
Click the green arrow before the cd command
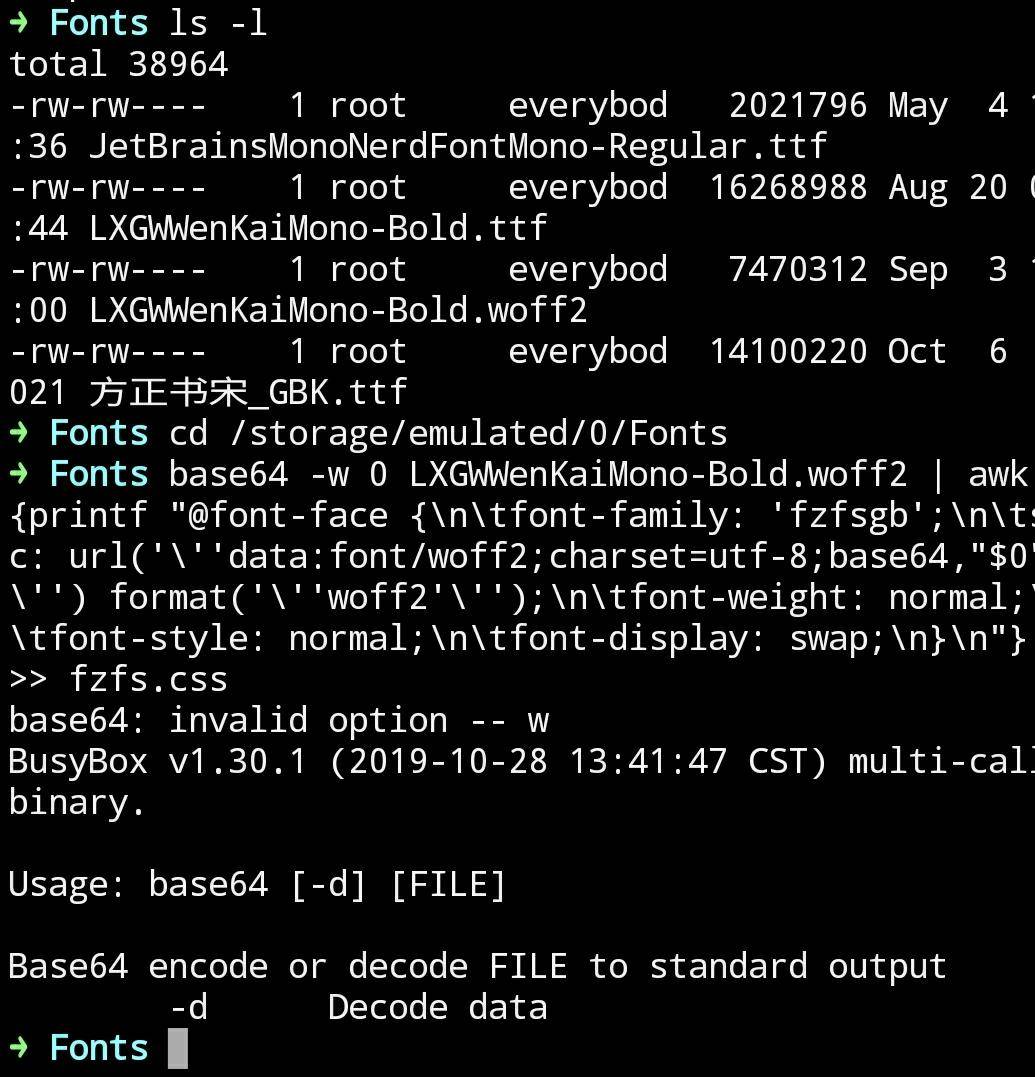click(x=19, y=433)
